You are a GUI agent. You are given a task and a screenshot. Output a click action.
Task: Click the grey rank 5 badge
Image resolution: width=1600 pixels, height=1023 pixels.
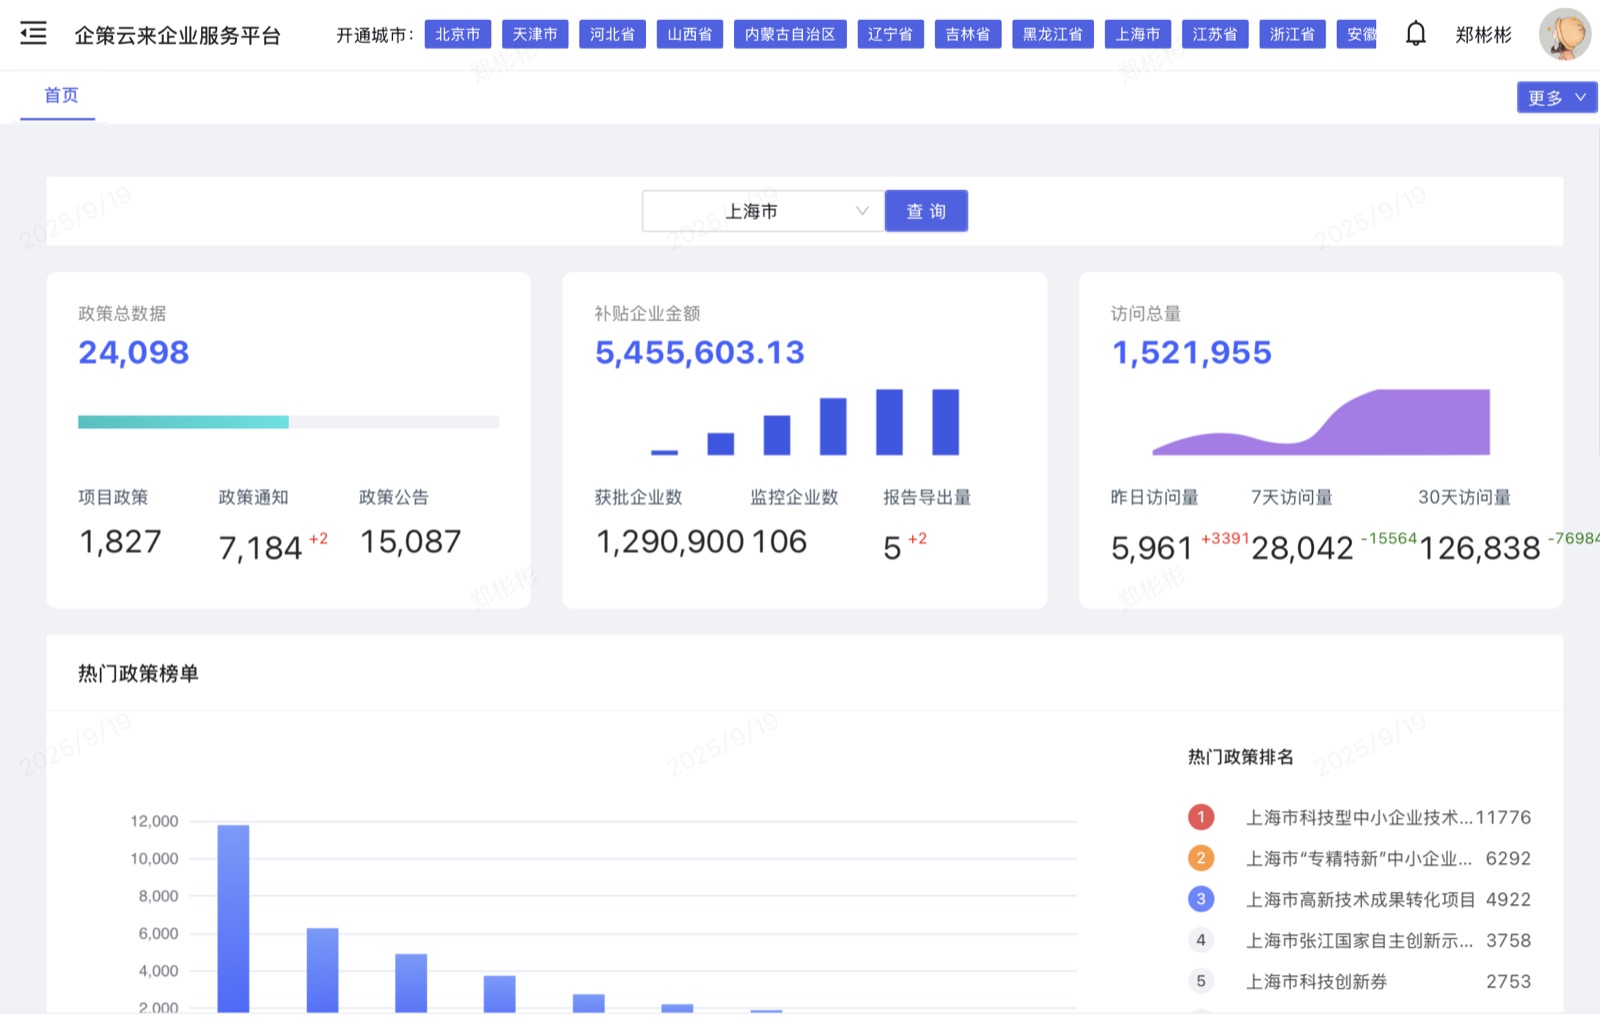tap(1201, 981)
